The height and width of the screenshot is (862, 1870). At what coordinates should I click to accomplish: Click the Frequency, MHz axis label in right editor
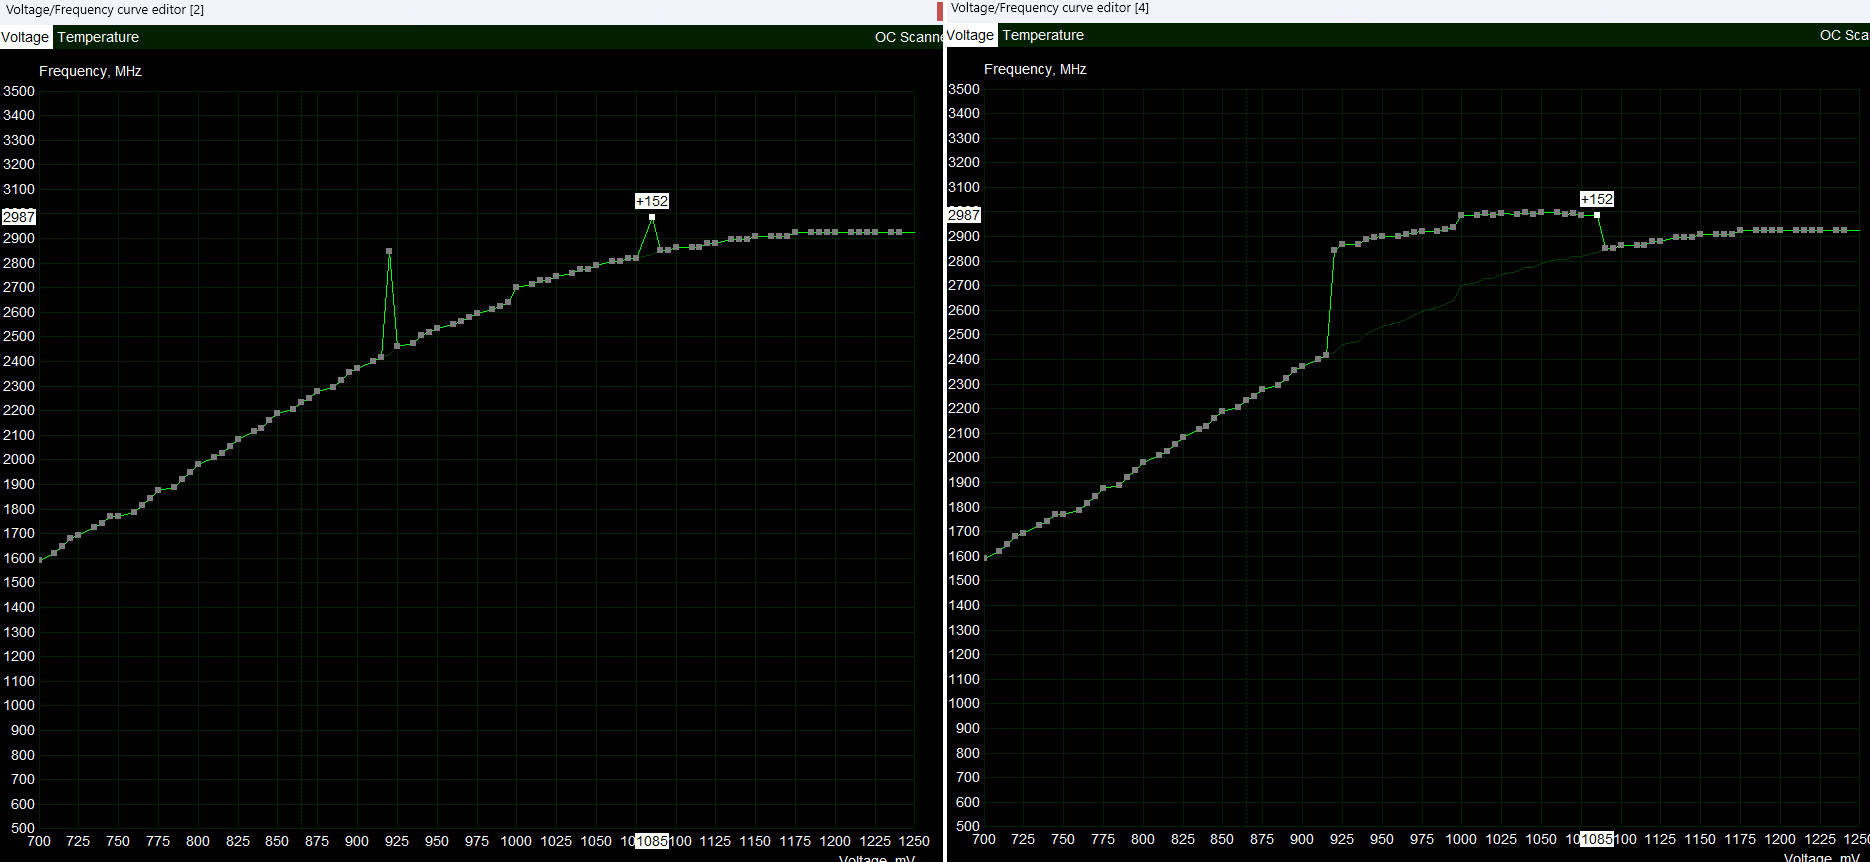point(1035,69)
